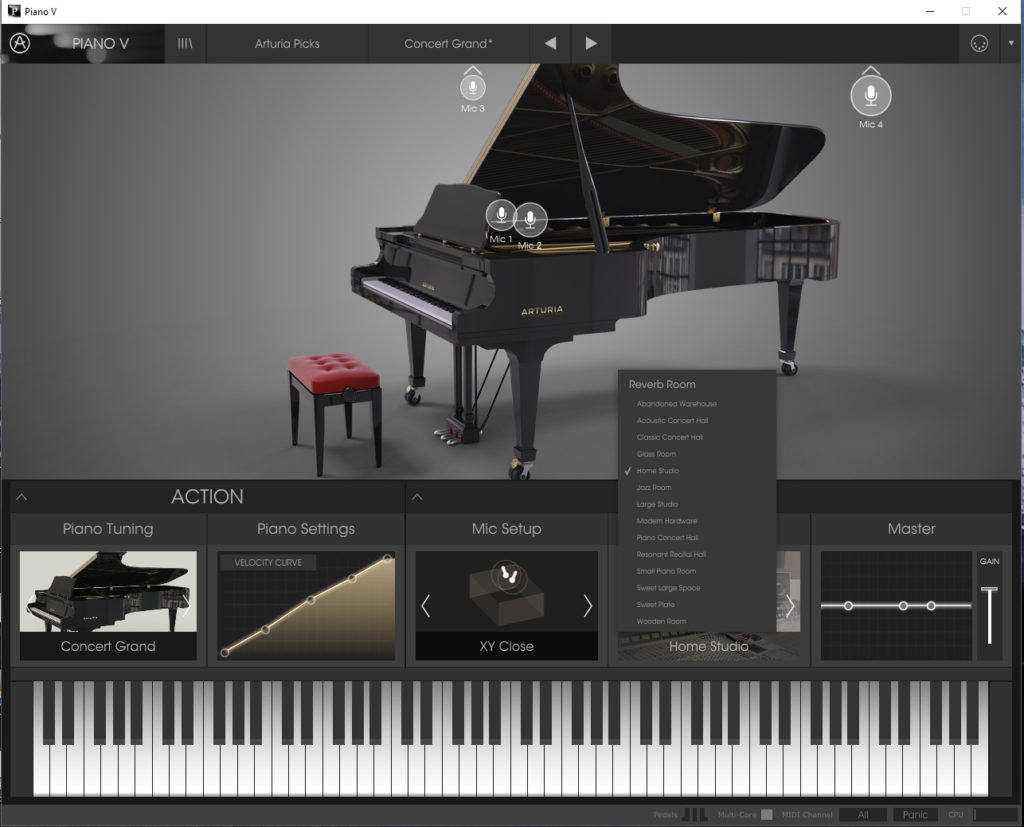
Task: Open the MIDI Channel All dropdown
Action: (x=863, y=815)
